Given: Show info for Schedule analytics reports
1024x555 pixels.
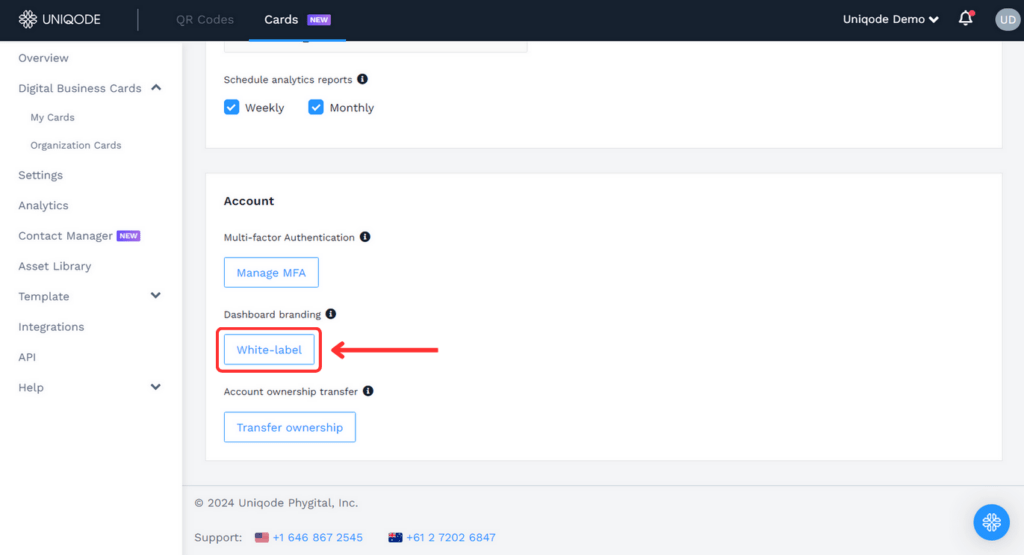Looking at the screenshot, I should point(362,79).
